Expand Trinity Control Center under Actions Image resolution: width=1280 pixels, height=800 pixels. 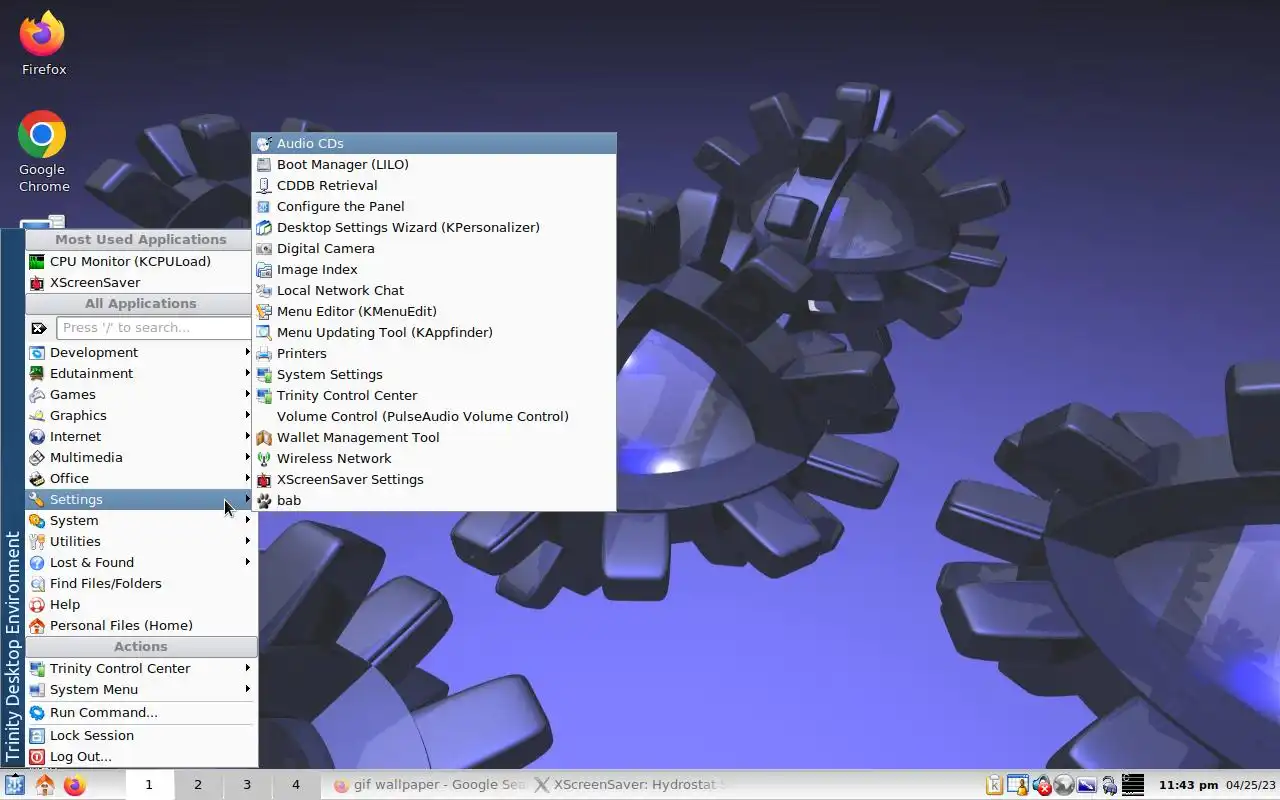coord(140,668)
